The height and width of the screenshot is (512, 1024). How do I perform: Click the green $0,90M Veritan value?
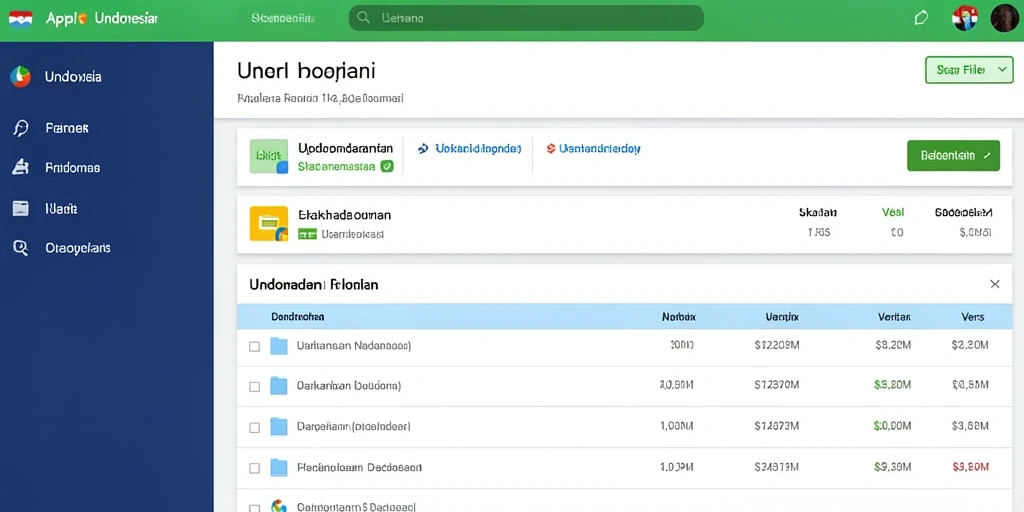(892, 426)
